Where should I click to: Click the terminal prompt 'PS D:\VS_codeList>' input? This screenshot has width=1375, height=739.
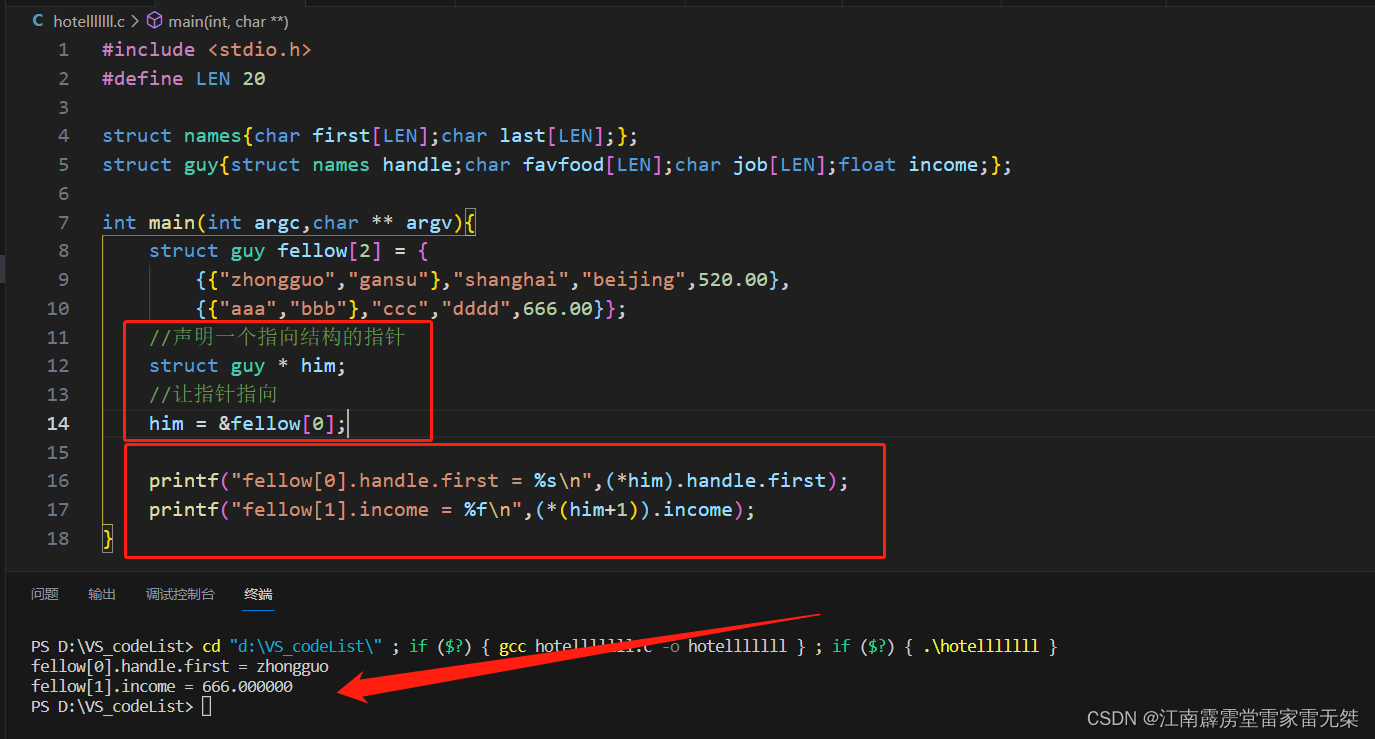(x=121, y=706)
